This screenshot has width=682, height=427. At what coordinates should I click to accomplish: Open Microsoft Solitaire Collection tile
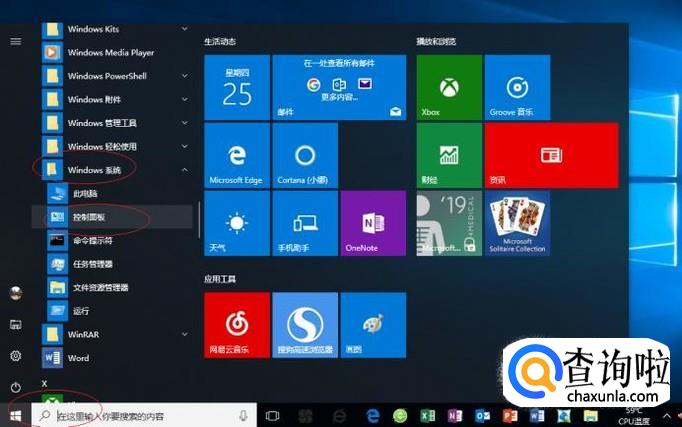click(x=517, y=223)
